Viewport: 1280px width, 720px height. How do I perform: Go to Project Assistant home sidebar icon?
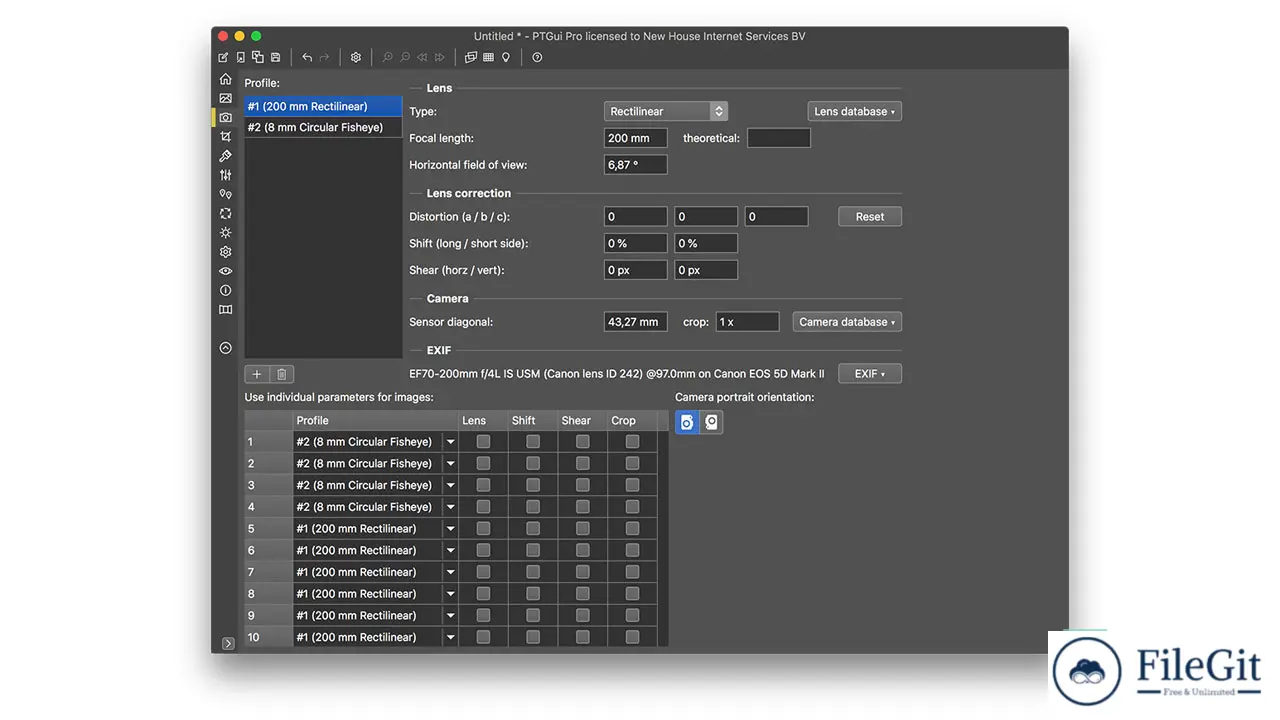(x=225, y=79)
